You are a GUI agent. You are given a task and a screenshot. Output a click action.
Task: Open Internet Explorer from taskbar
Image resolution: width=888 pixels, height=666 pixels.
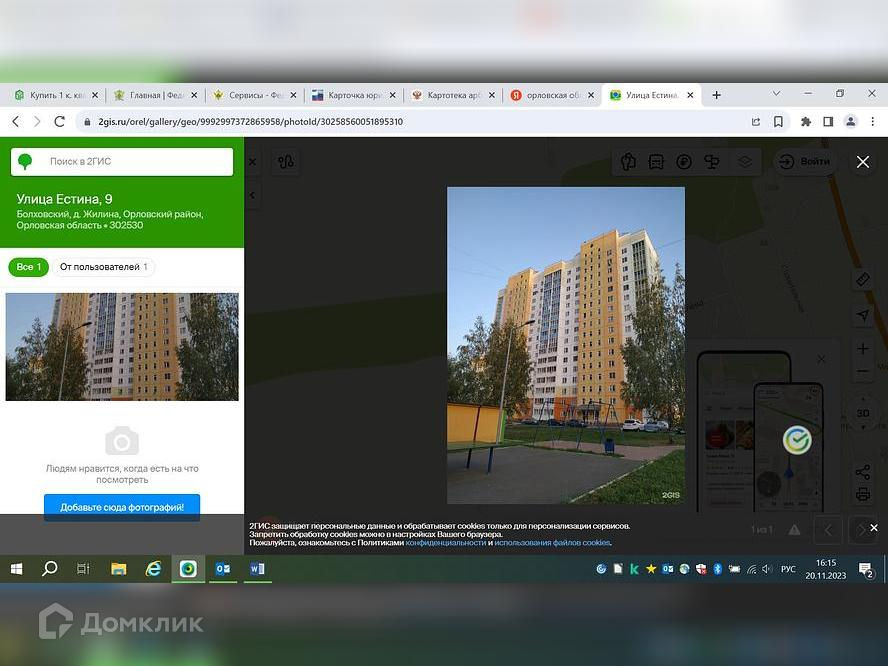pyautogui.click(x=153, y=569)
